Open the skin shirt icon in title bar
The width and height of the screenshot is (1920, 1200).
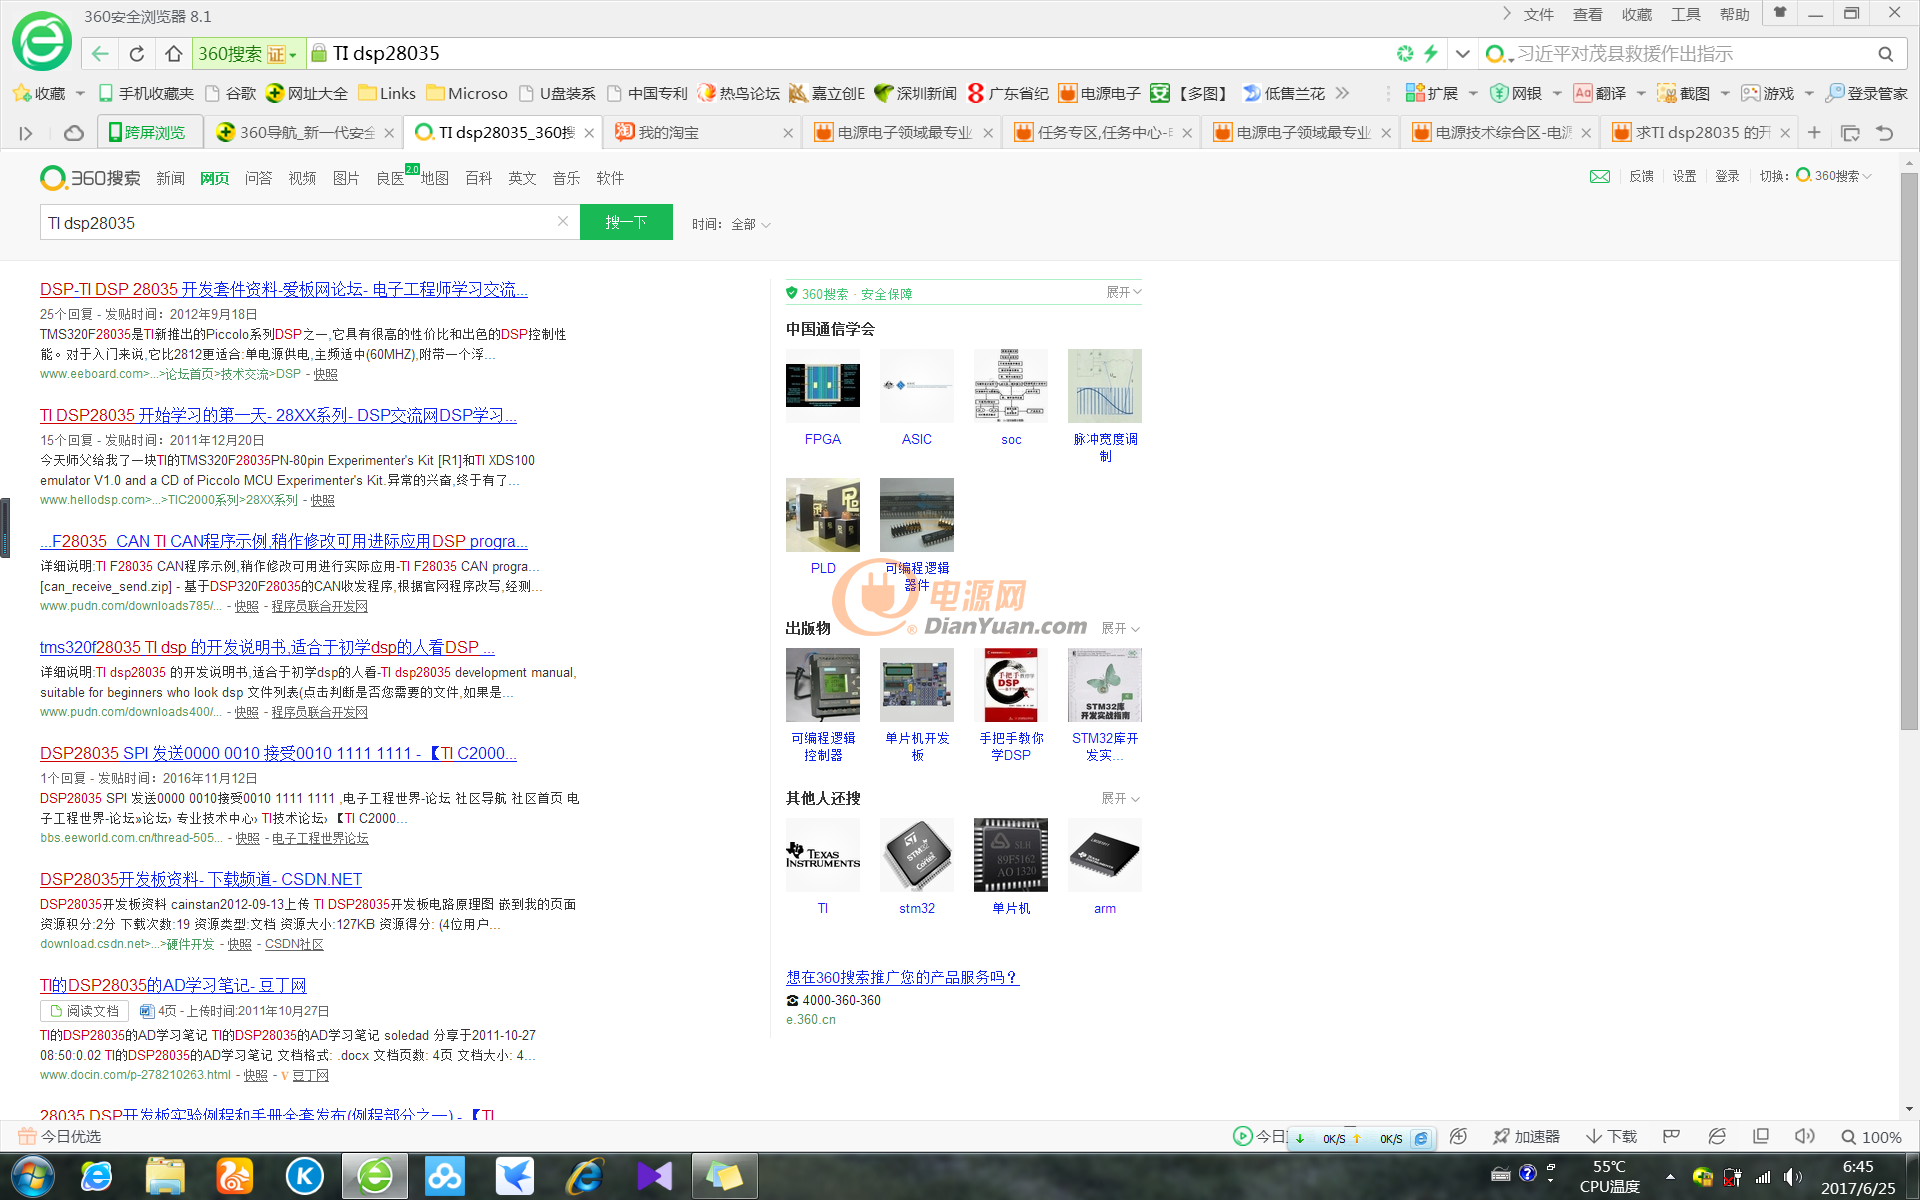[1780, 13]
